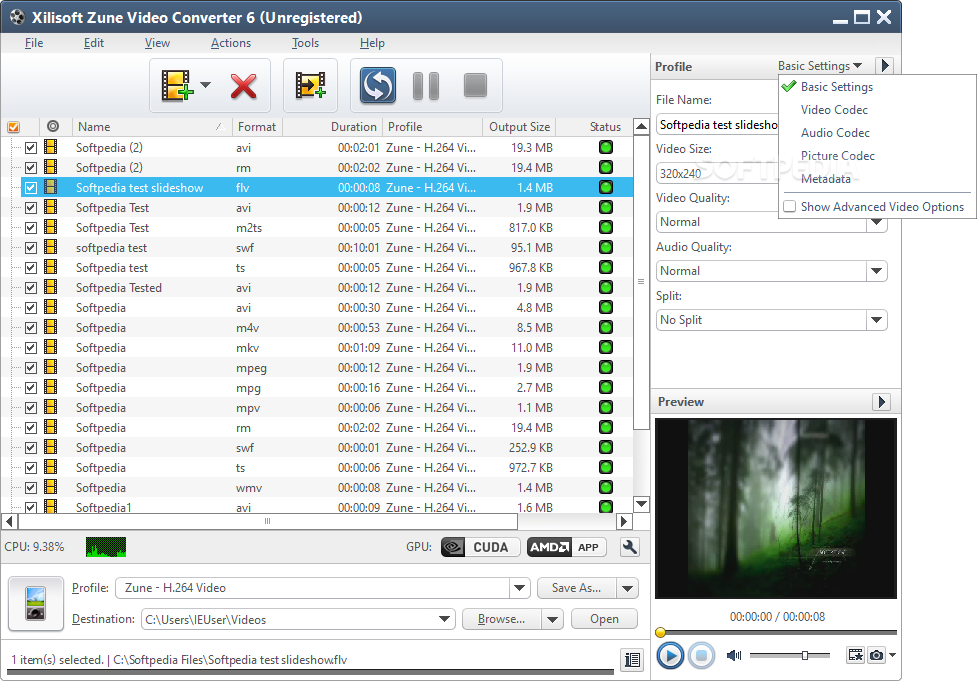Click status icon for Softpedia m4v row

pyautogui.click(x=606, y=327)
